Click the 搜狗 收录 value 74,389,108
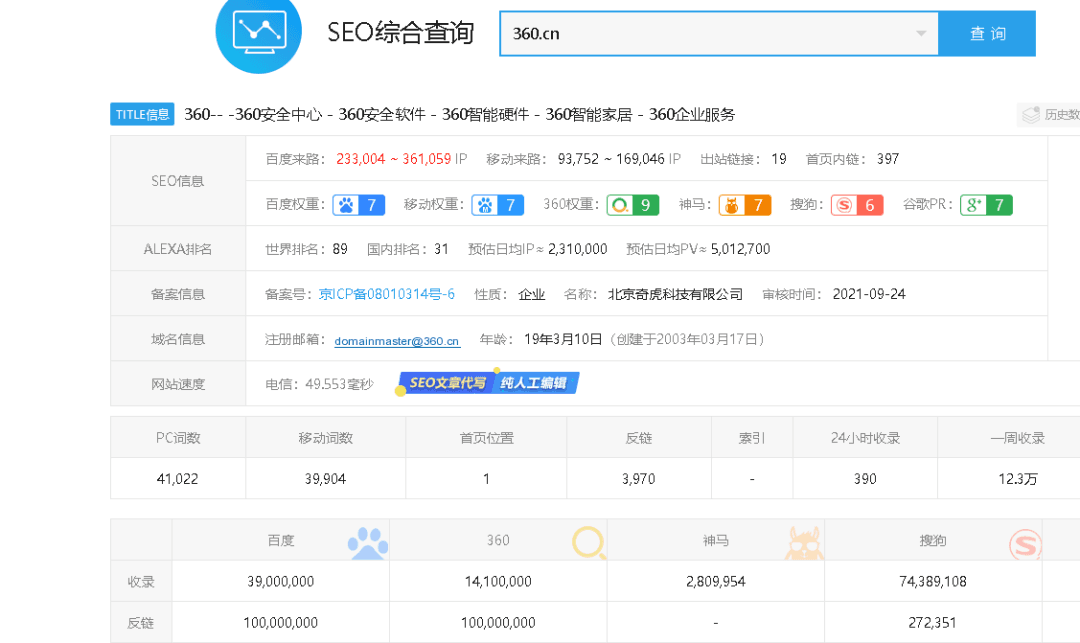 click(933, 582)
